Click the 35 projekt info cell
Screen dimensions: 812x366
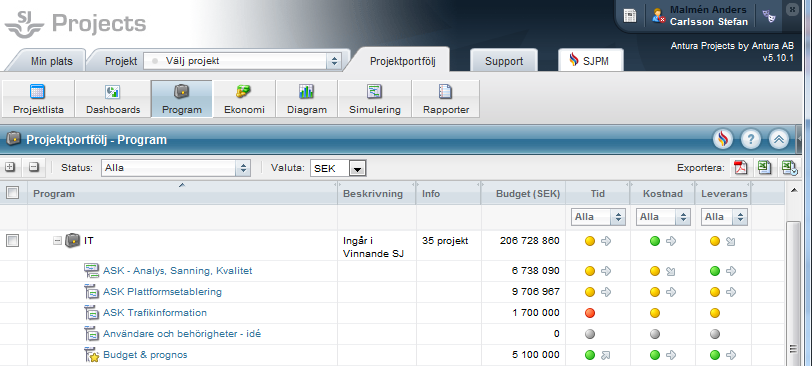click(x=445, y=241)
